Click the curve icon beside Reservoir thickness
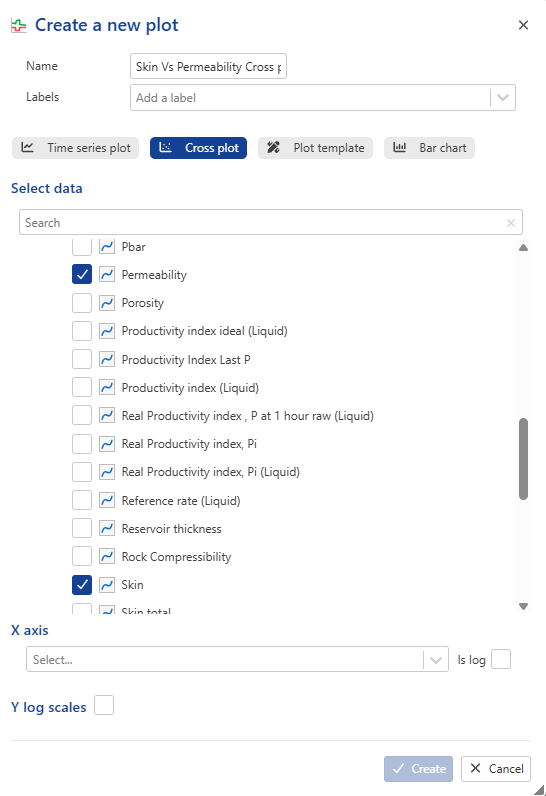The width and height of the screenshot is (546, 796). point(107,528)
